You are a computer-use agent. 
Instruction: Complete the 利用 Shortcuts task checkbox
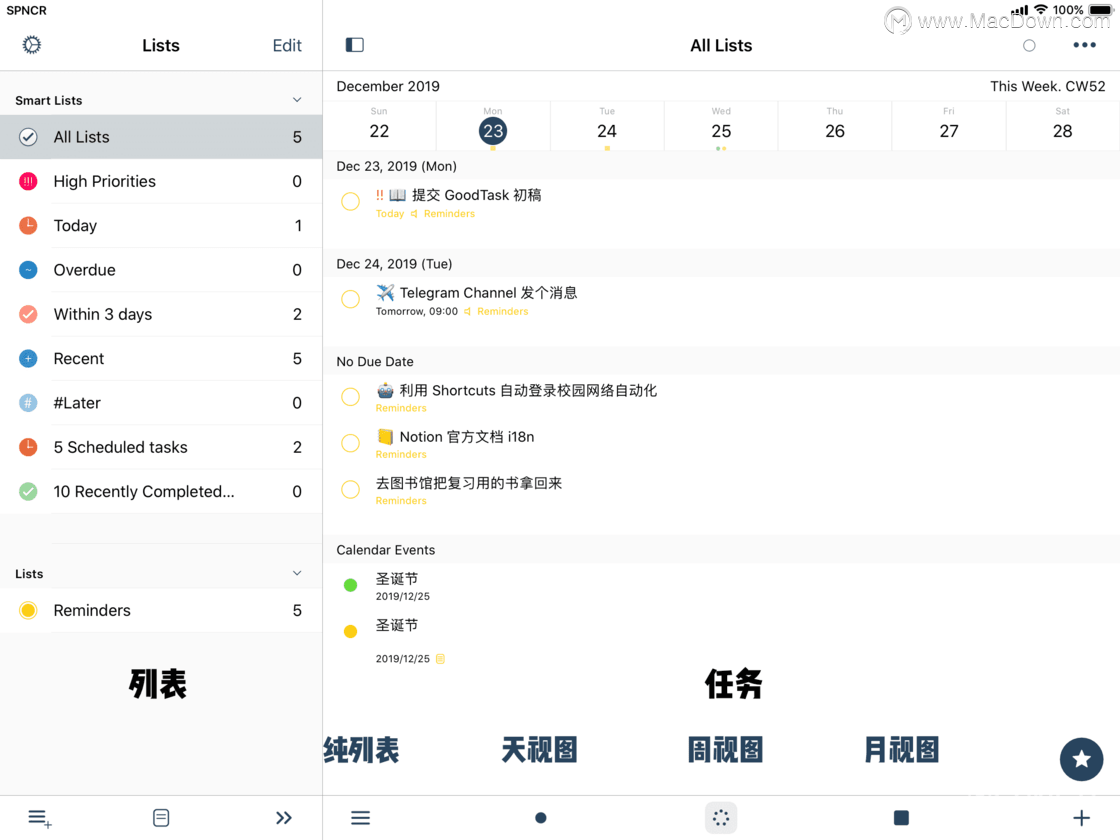(x=350, y=396)
